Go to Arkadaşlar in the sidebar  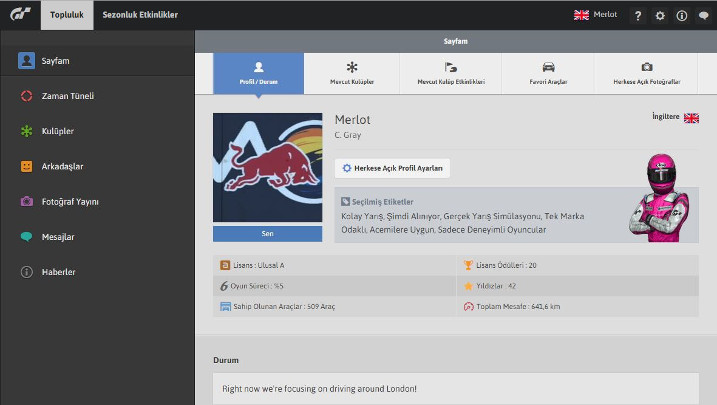62,166
